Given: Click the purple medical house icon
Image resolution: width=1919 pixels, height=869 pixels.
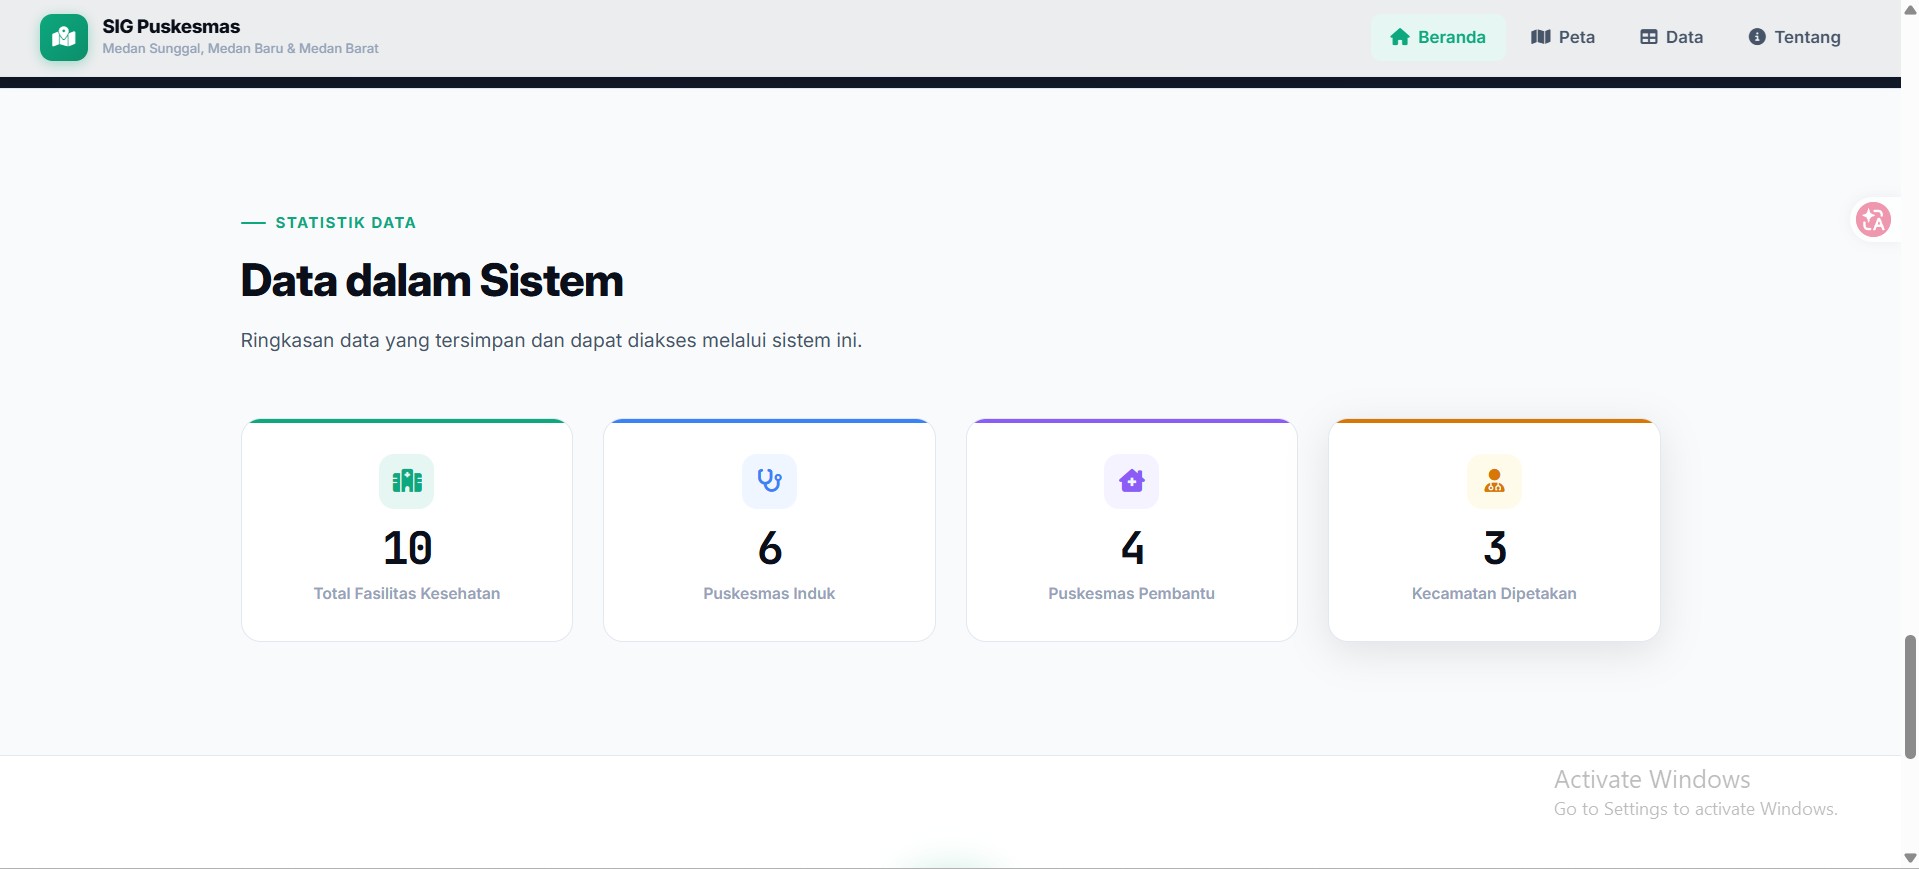Looking at the screenshot, I should (1132, 481).
